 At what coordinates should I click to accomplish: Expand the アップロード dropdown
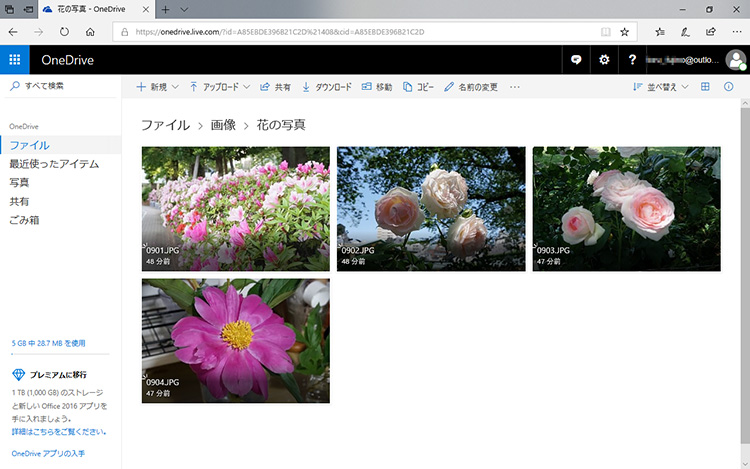coord(220,87)
